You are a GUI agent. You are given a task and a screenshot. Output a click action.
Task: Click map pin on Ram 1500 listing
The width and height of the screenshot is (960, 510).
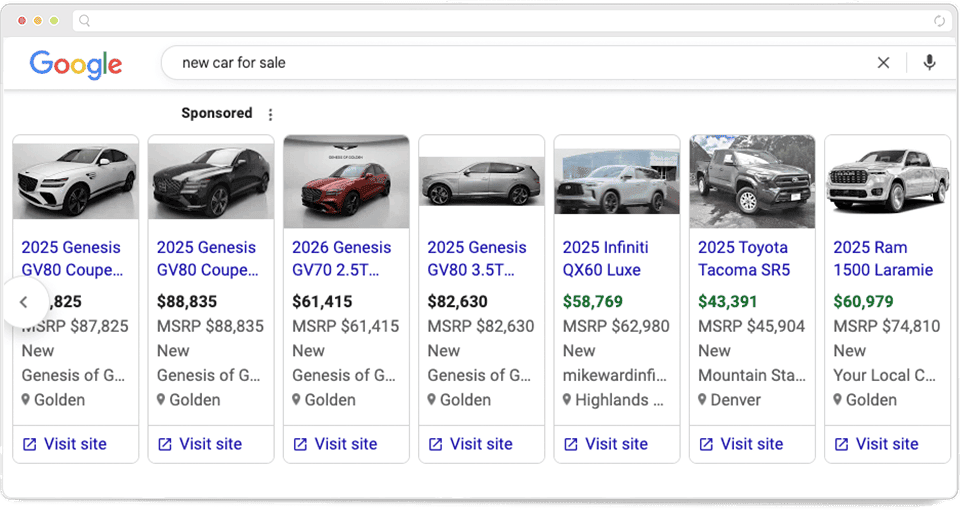tap(838, 400)
